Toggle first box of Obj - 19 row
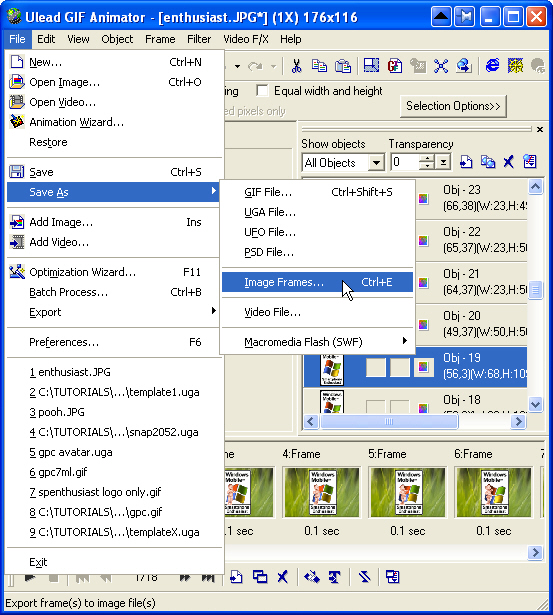 coord(376,367)
